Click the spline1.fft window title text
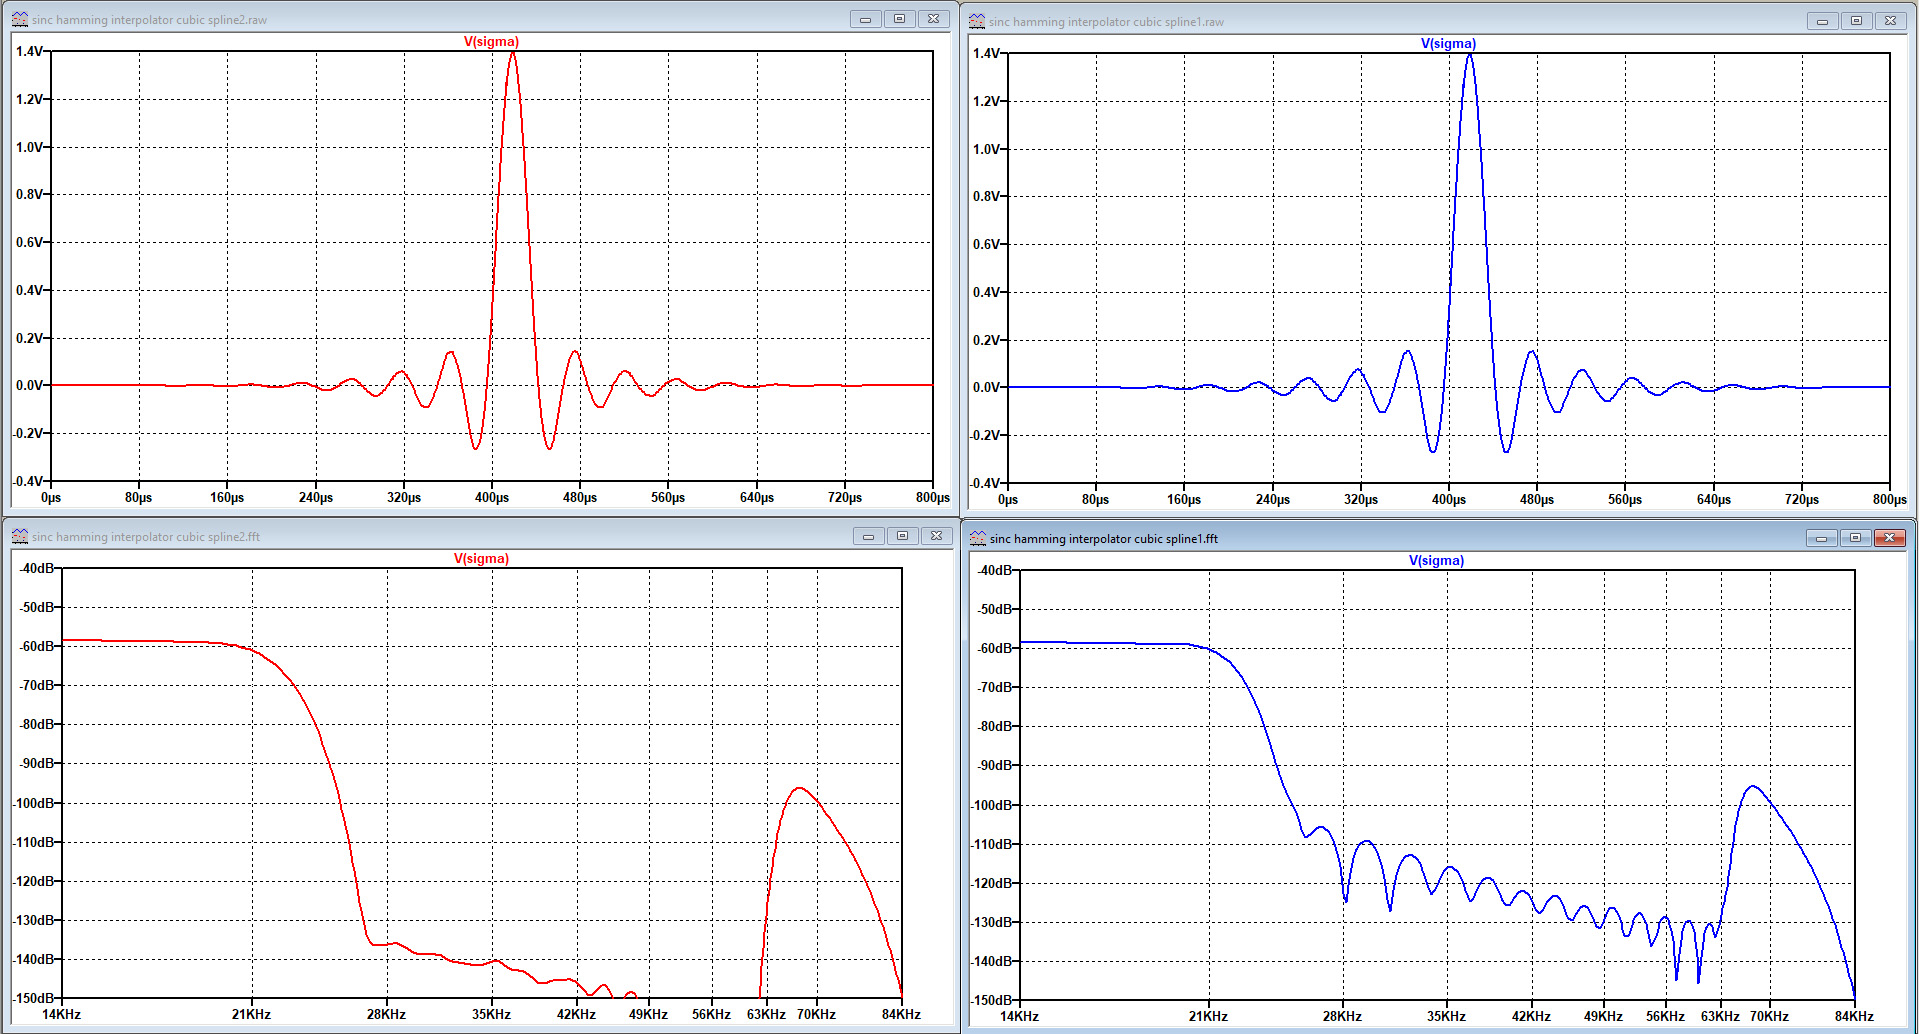Image resolution: width=1920 pixels, height=1034 pixels. [x=1104, y=539]
